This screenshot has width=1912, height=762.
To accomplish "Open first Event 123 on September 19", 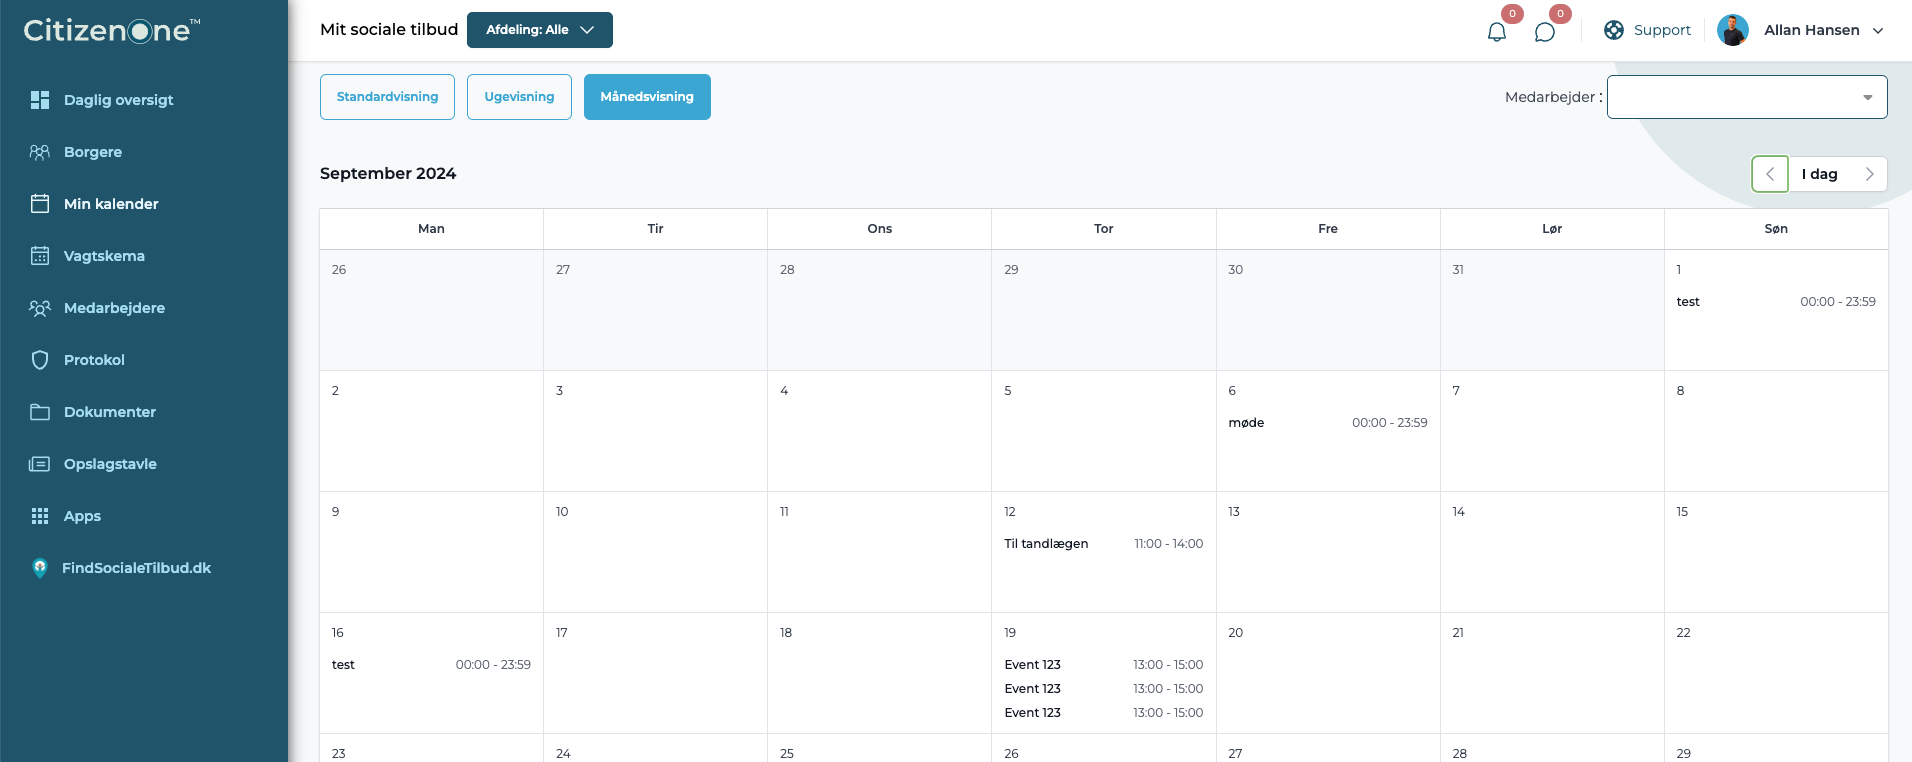I will pos(1103,665).
